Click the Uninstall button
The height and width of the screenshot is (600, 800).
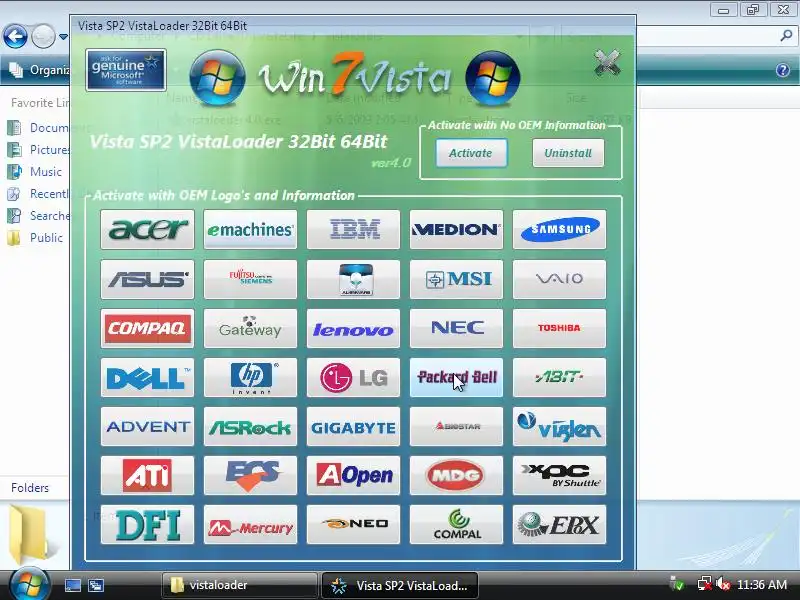click(x=568, y=153)
